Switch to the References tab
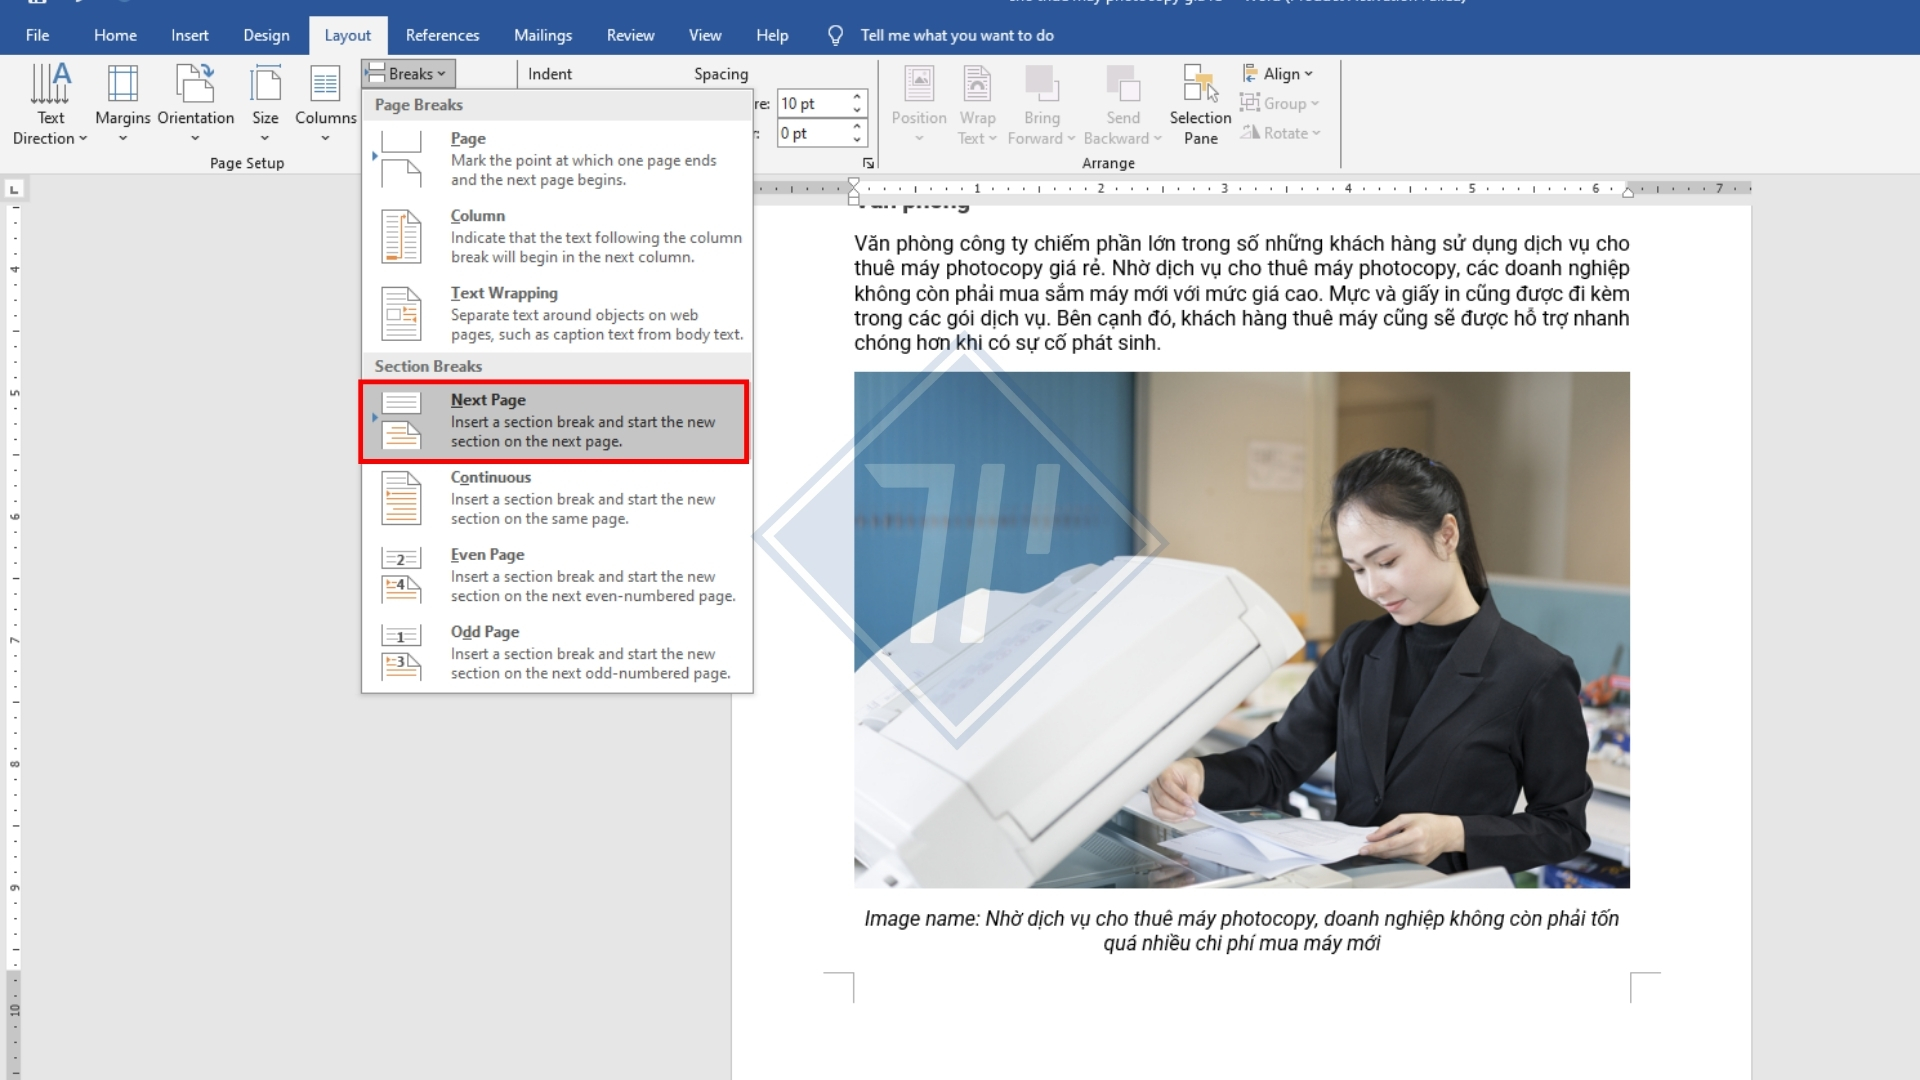Screen dimensions: 1920x1080 click(x=442, y=35)
